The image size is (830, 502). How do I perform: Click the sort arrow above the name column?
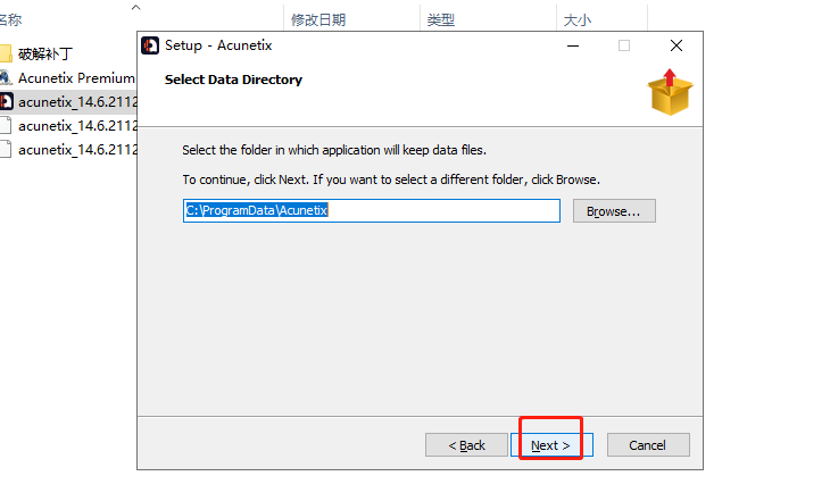tap(136, 7)
